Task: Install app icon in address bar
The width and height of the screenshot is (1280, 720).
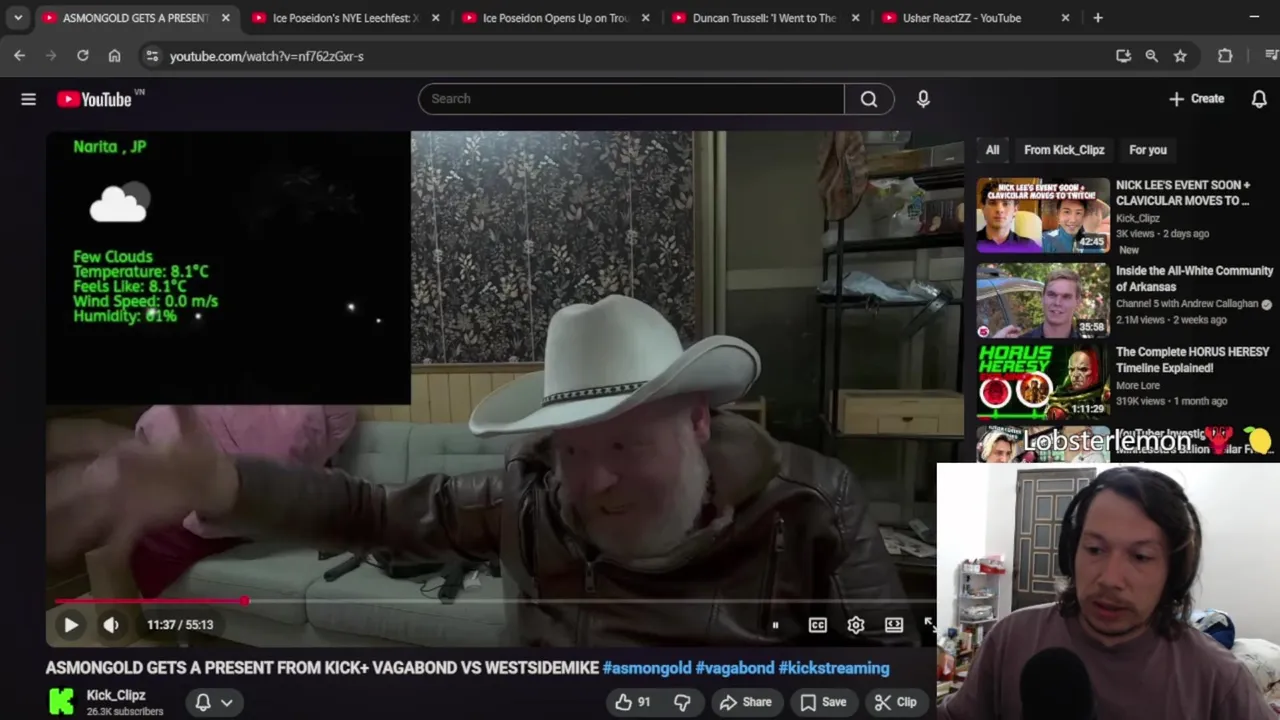Action: click(x=1123, y=56)
